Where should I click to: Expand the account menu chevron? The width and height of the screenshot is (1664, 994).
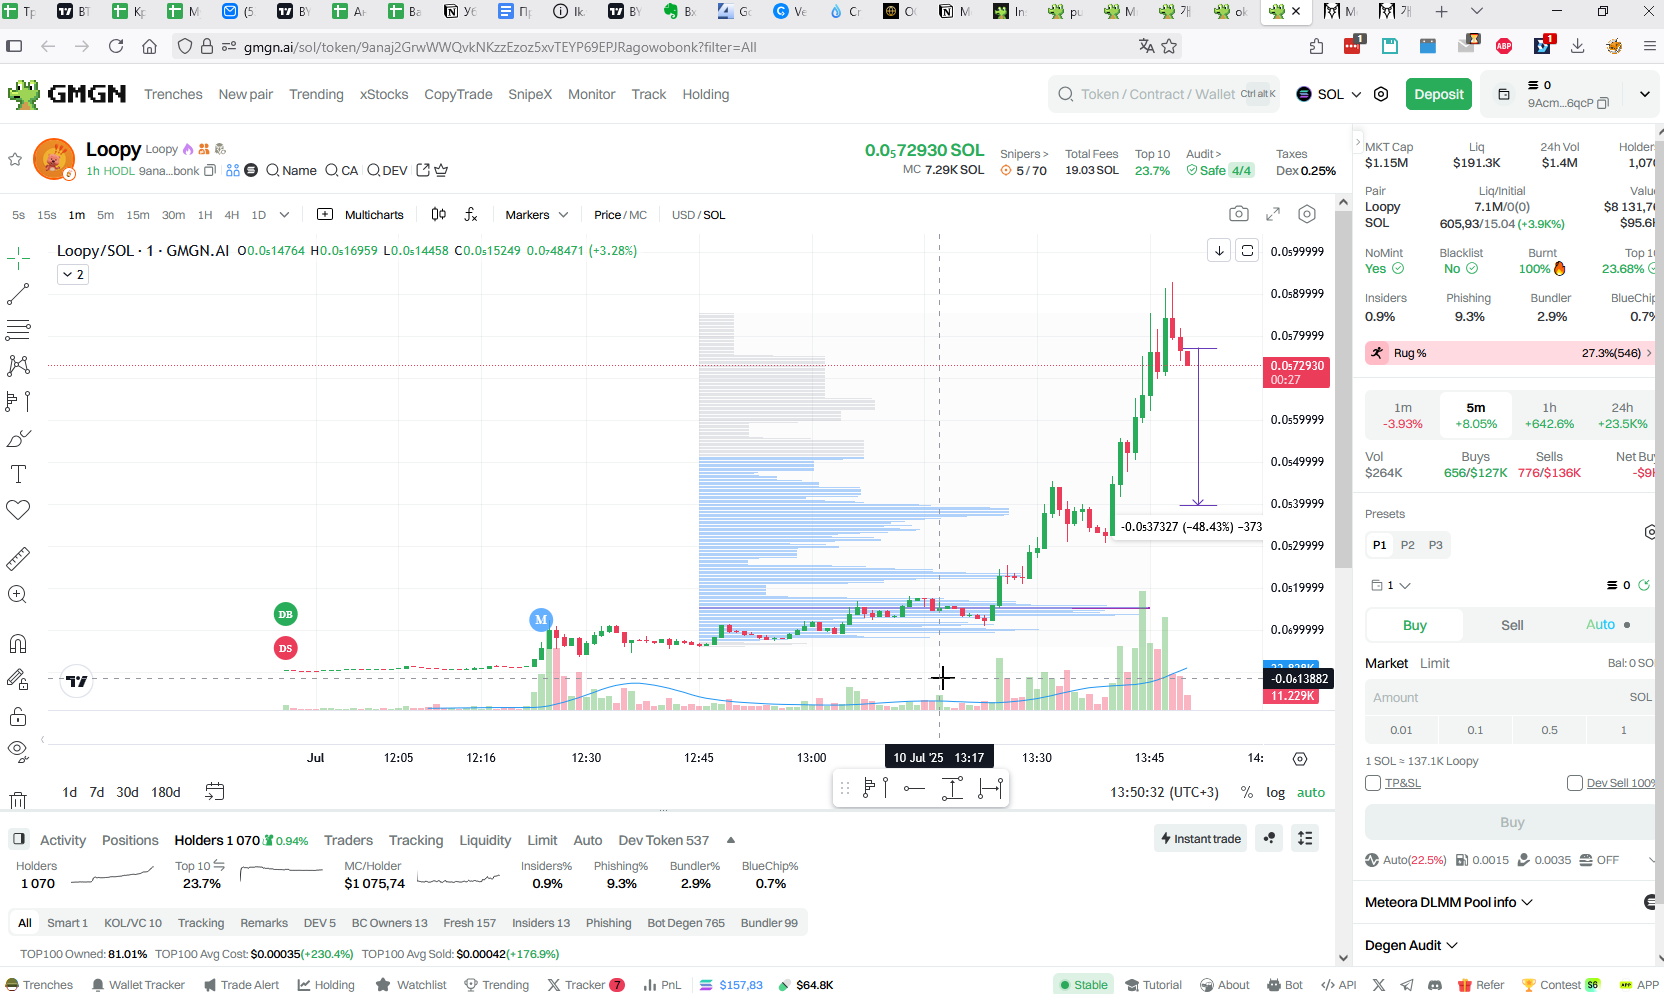[x=1644, y=94]
